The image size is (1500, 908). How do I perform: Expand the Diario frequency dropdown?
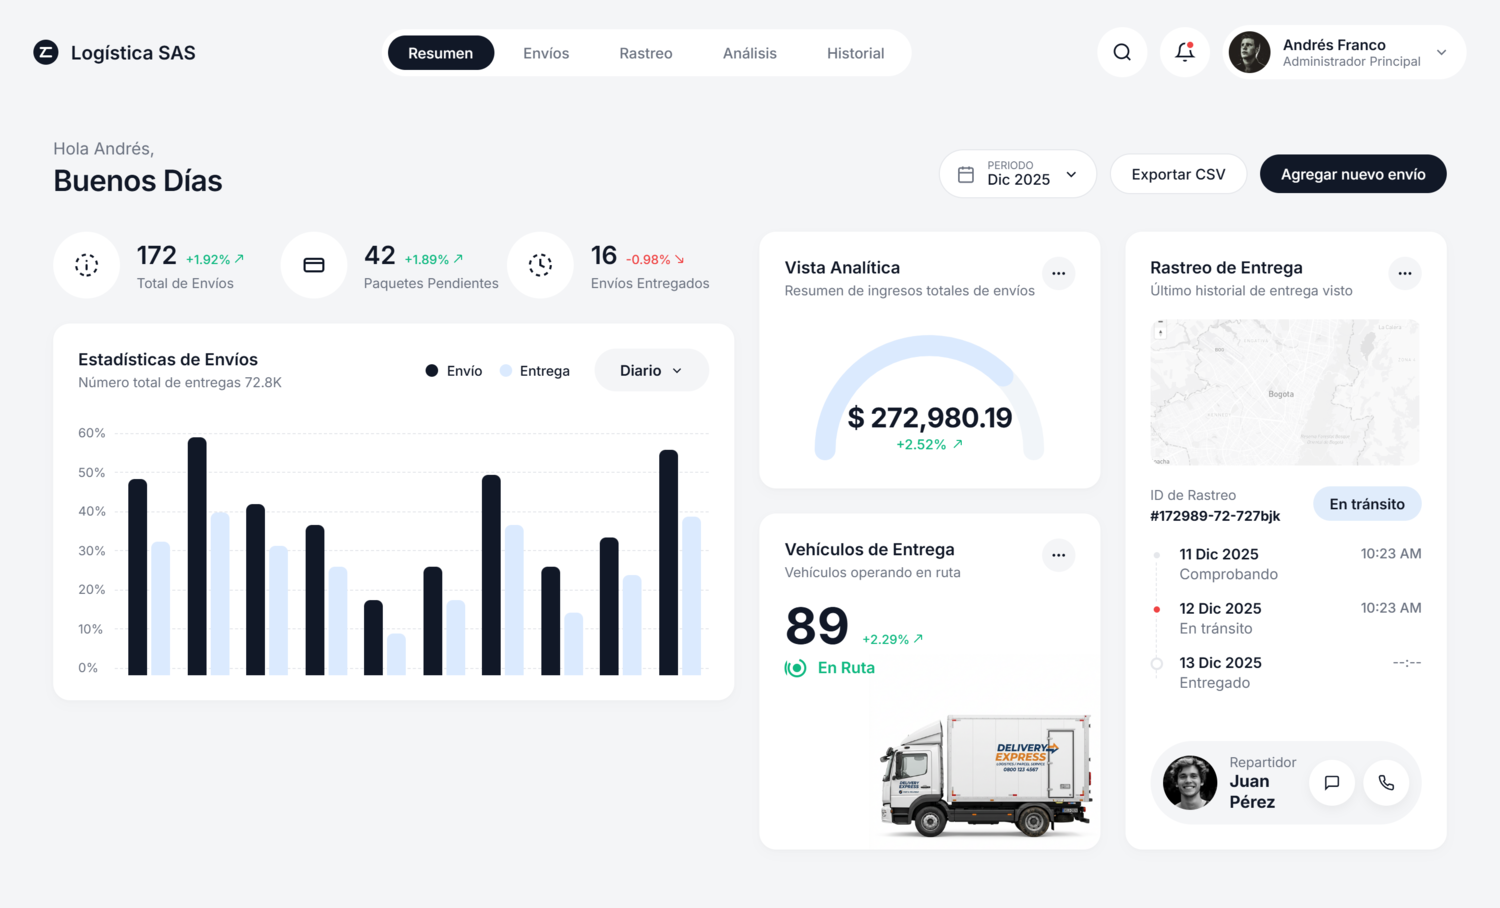pos(651,371)
